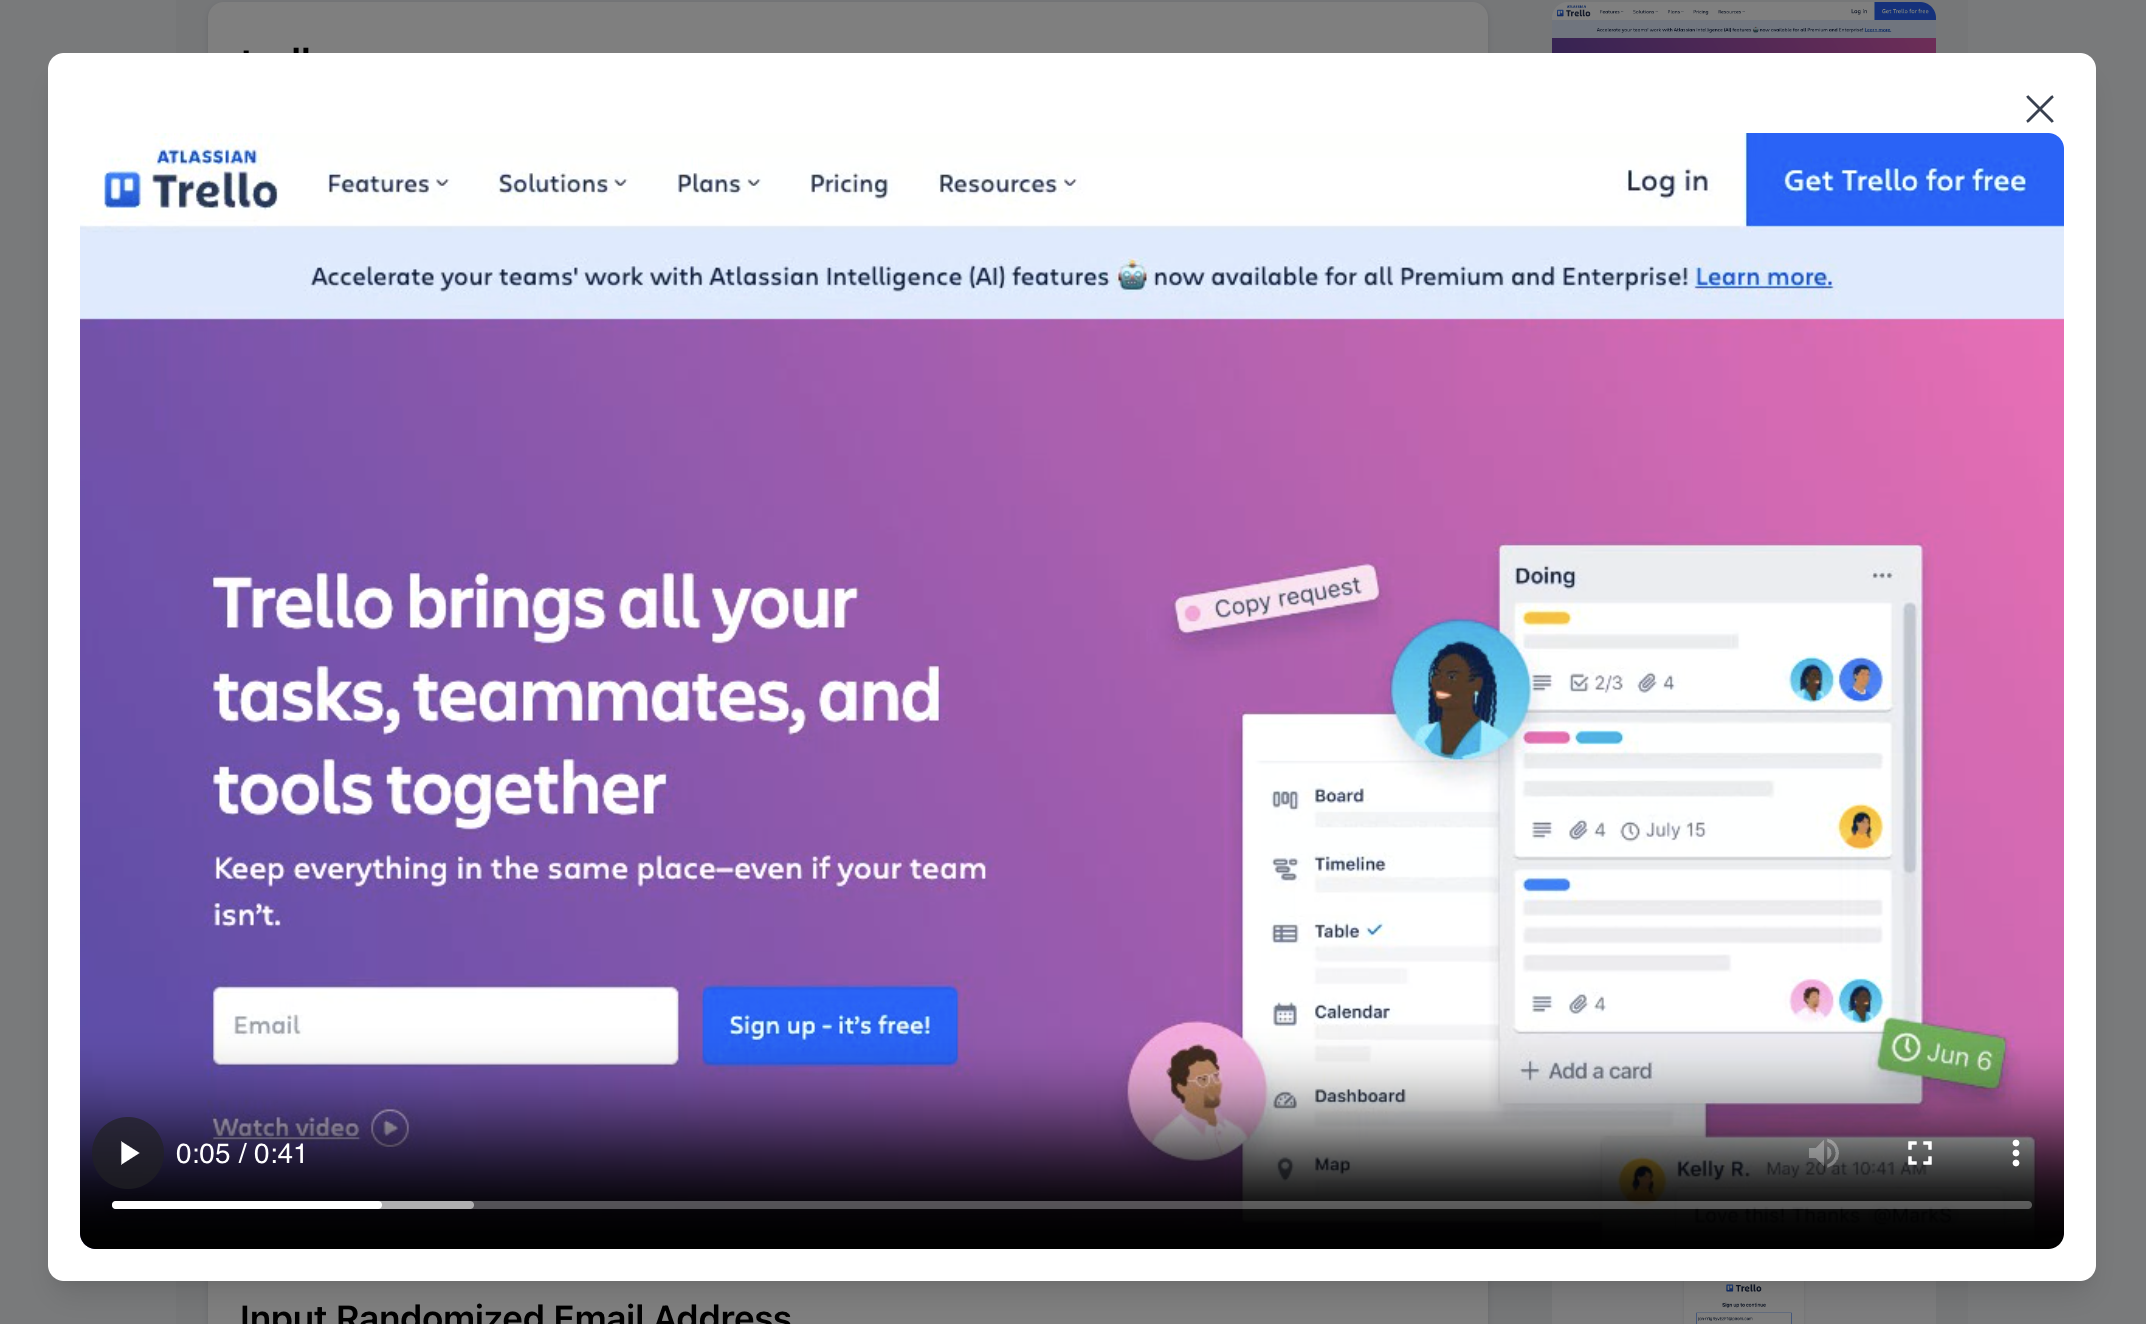Screen dimensions: 2146x1324
Task: Play the paused video
Action: [128, 1153]
